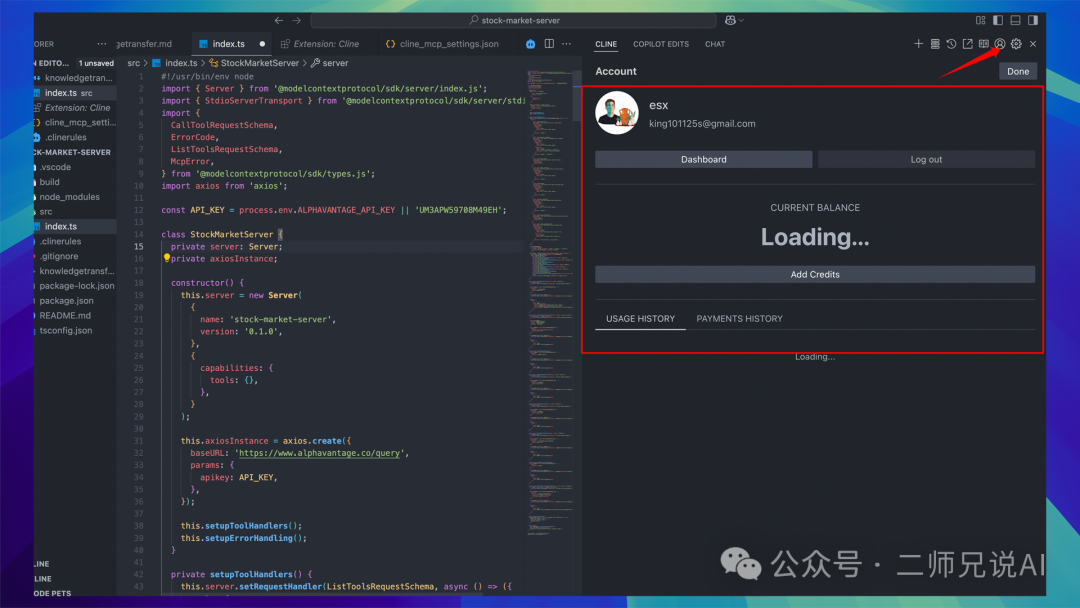Screen dimensions: 1080x608
Task: Open package-lock.json in the explorer
Action: click(x=76, y=286)
